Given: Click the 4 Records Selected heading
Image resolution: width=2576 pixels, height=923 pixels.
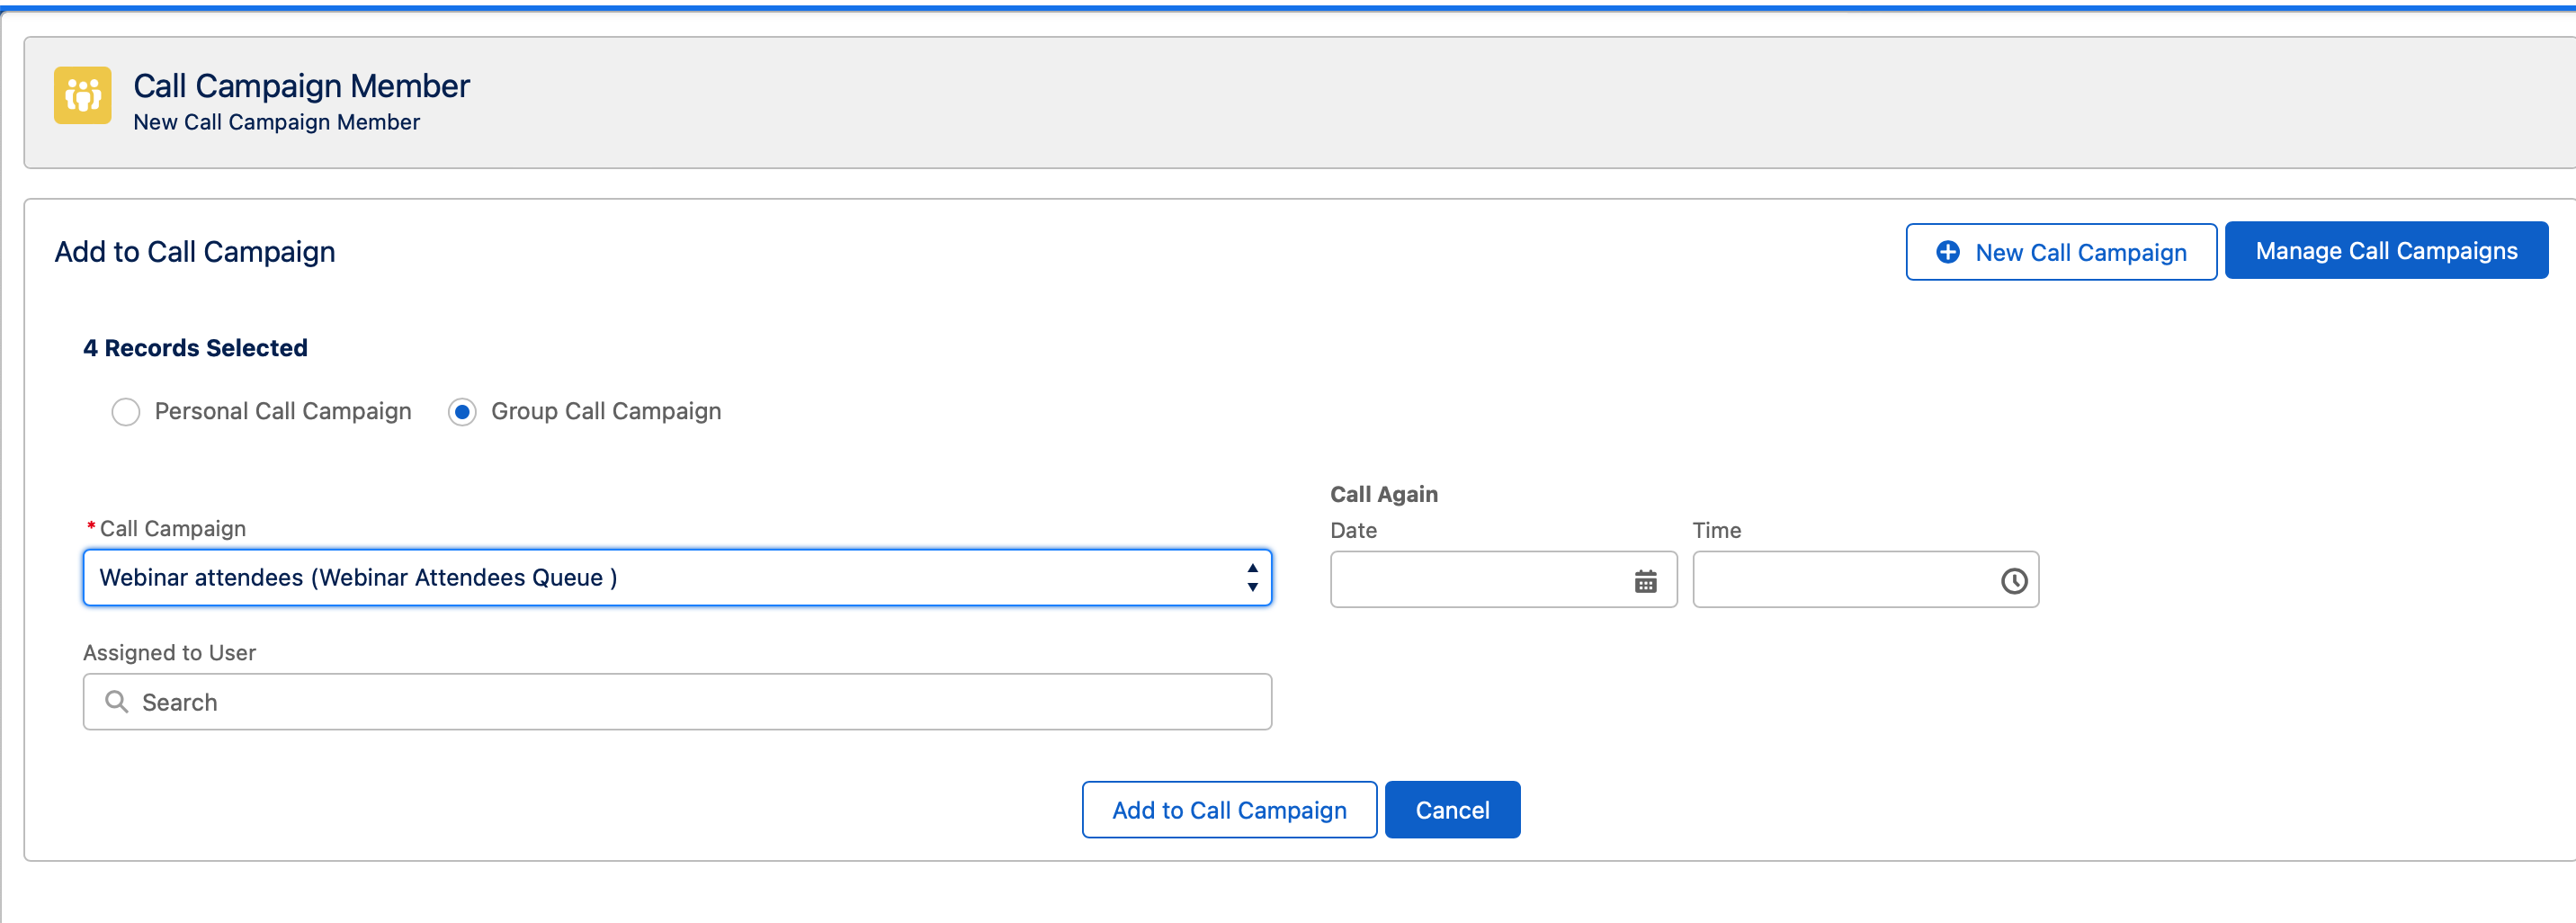Looking at the screenshot, I should [x=195, y=348].
